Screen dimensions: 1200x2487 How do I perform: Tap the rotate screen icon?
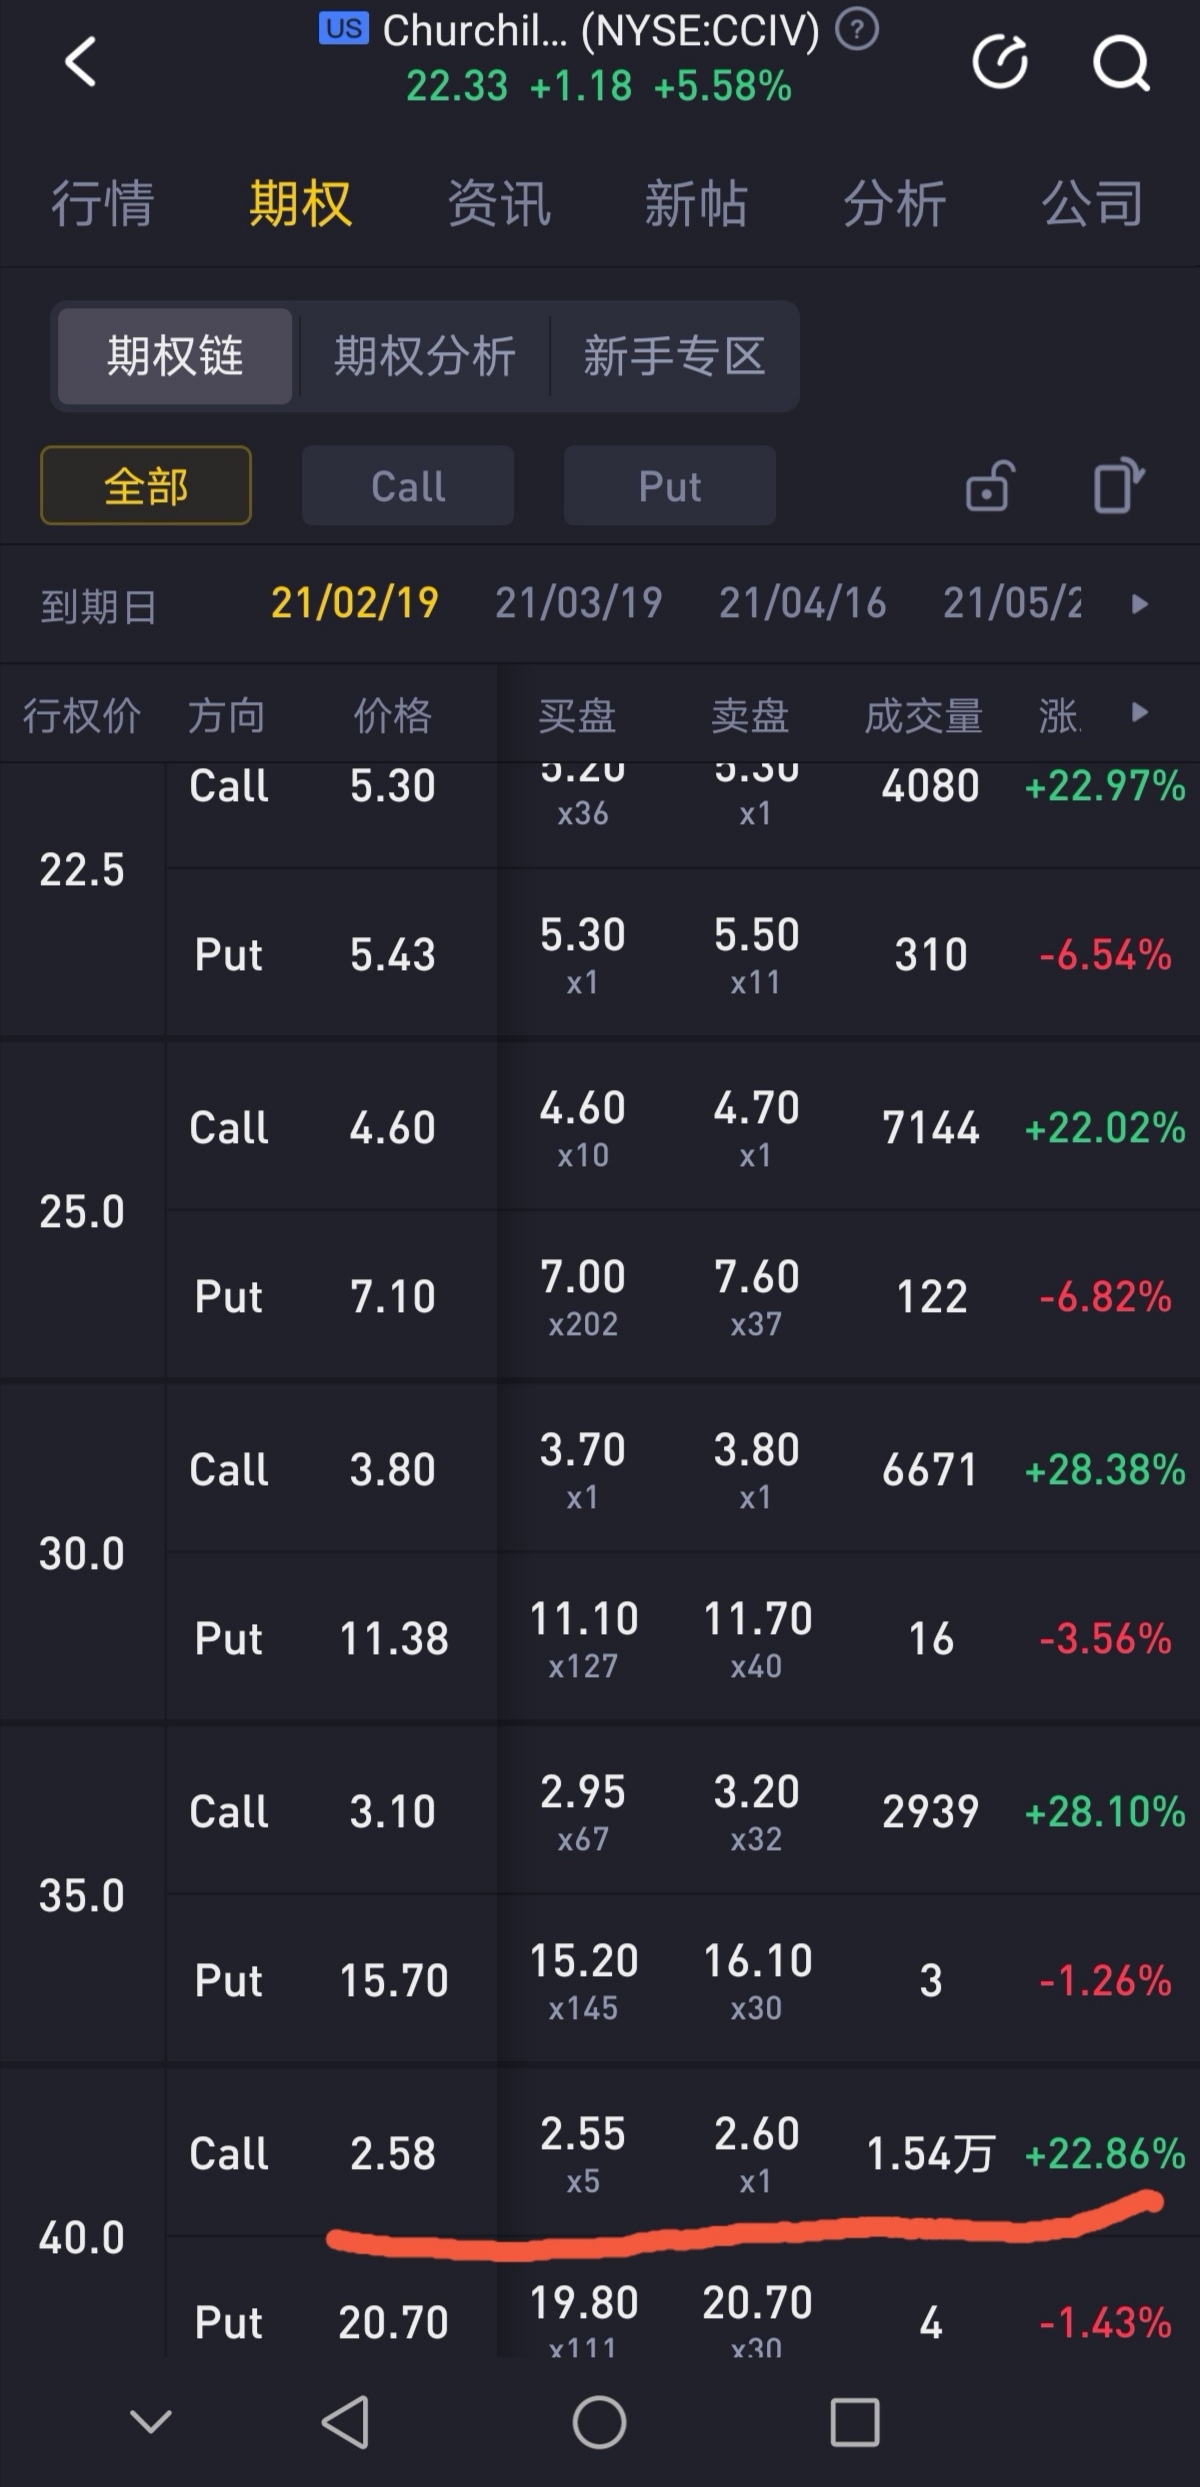click(x=1118, y=486)
